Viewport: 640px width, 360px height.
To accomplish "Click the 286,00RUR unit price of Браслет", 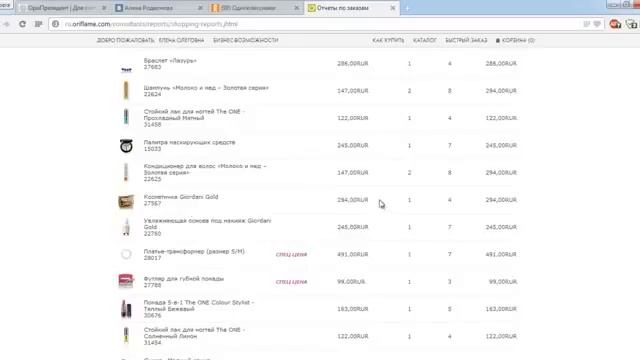I will coord(353,64).
